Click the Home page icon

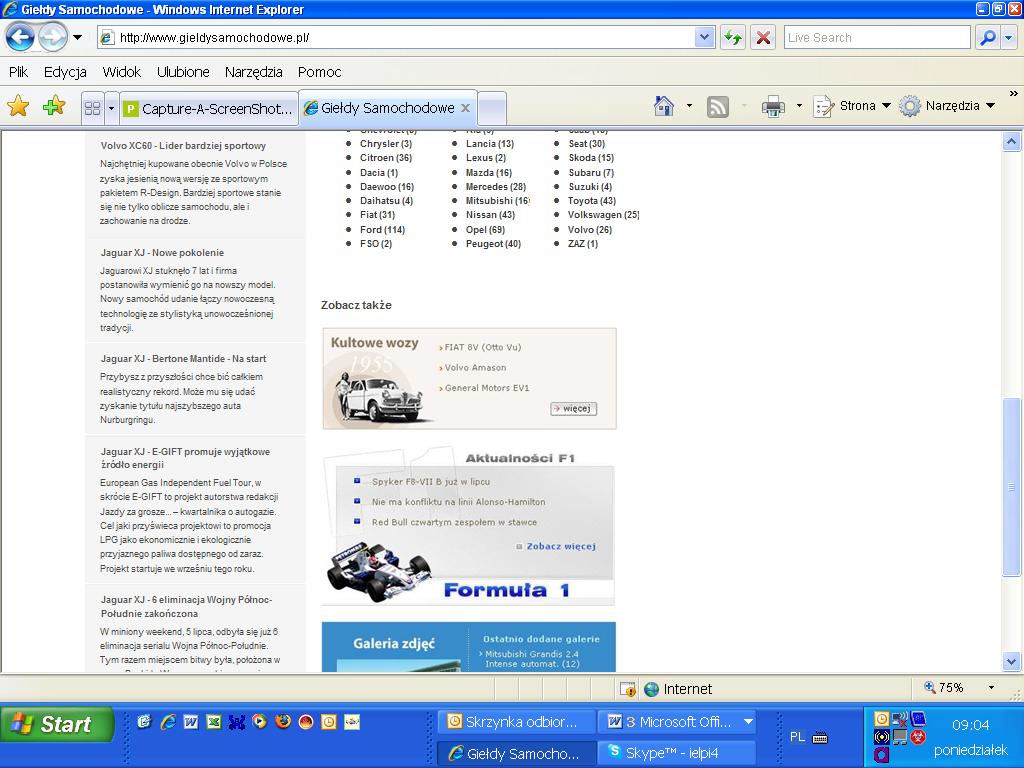coord(664,106)
